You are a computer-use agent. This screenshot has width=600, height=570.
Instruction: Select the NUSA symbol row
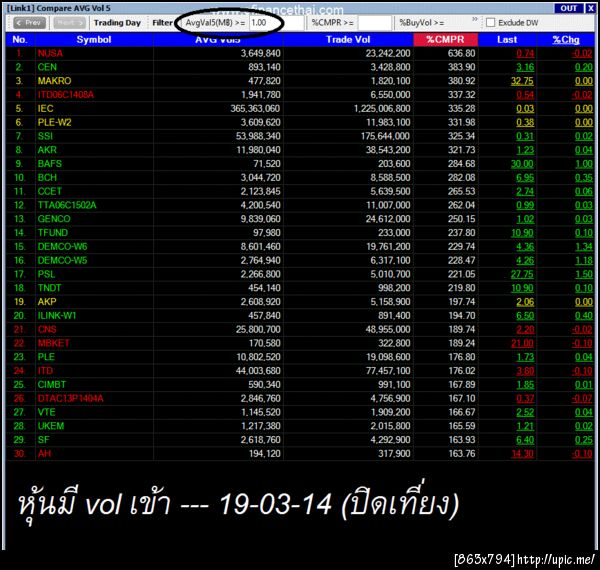(x=299, y=53)
